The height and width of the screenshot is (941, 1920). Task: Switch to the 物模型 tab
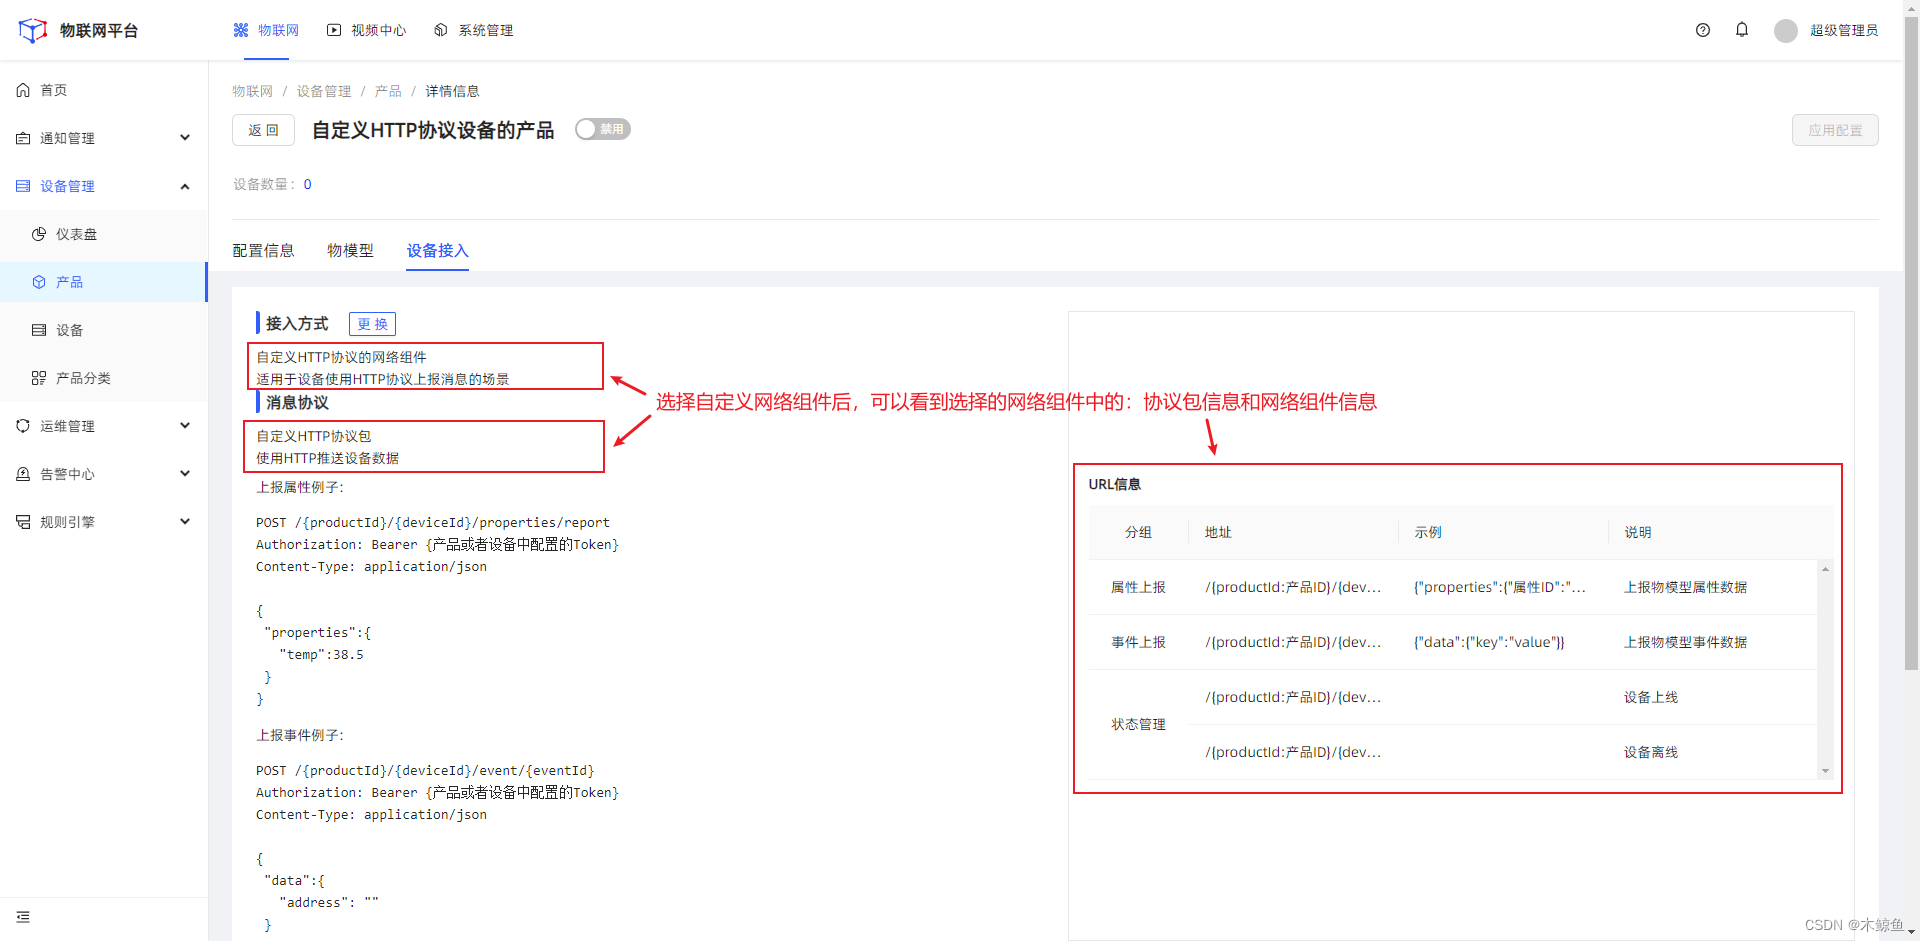[350, 250]
